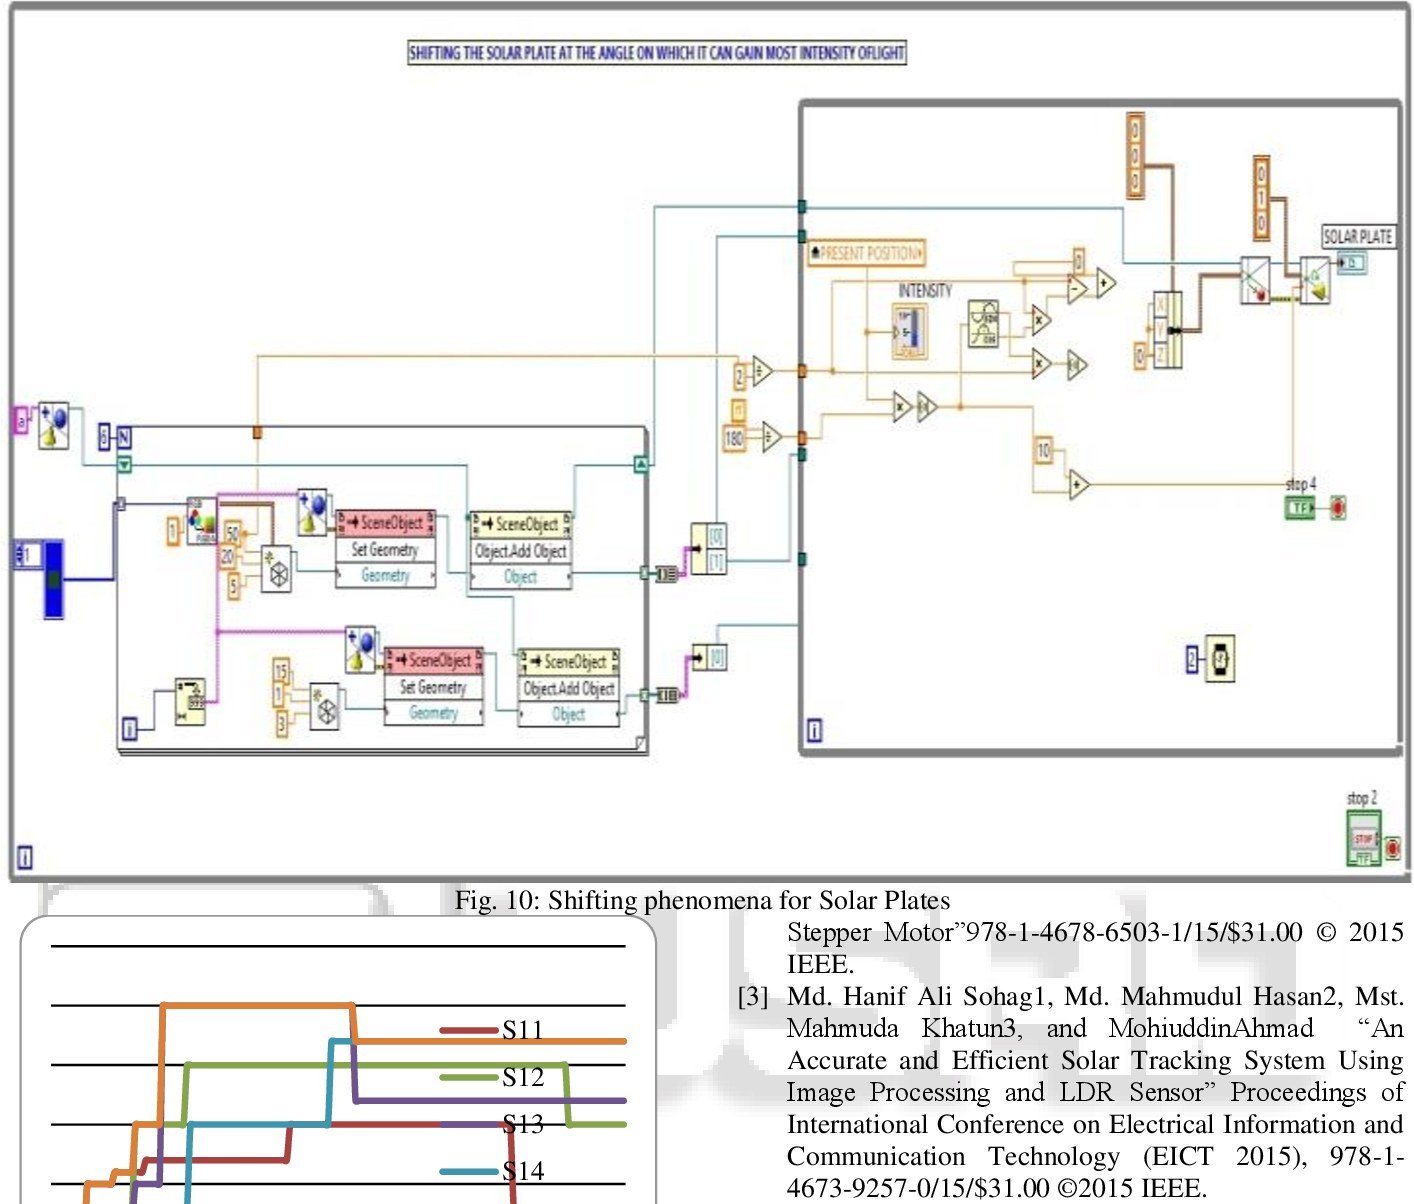Click the 0 1 0 array constant

click(1261, 198)
